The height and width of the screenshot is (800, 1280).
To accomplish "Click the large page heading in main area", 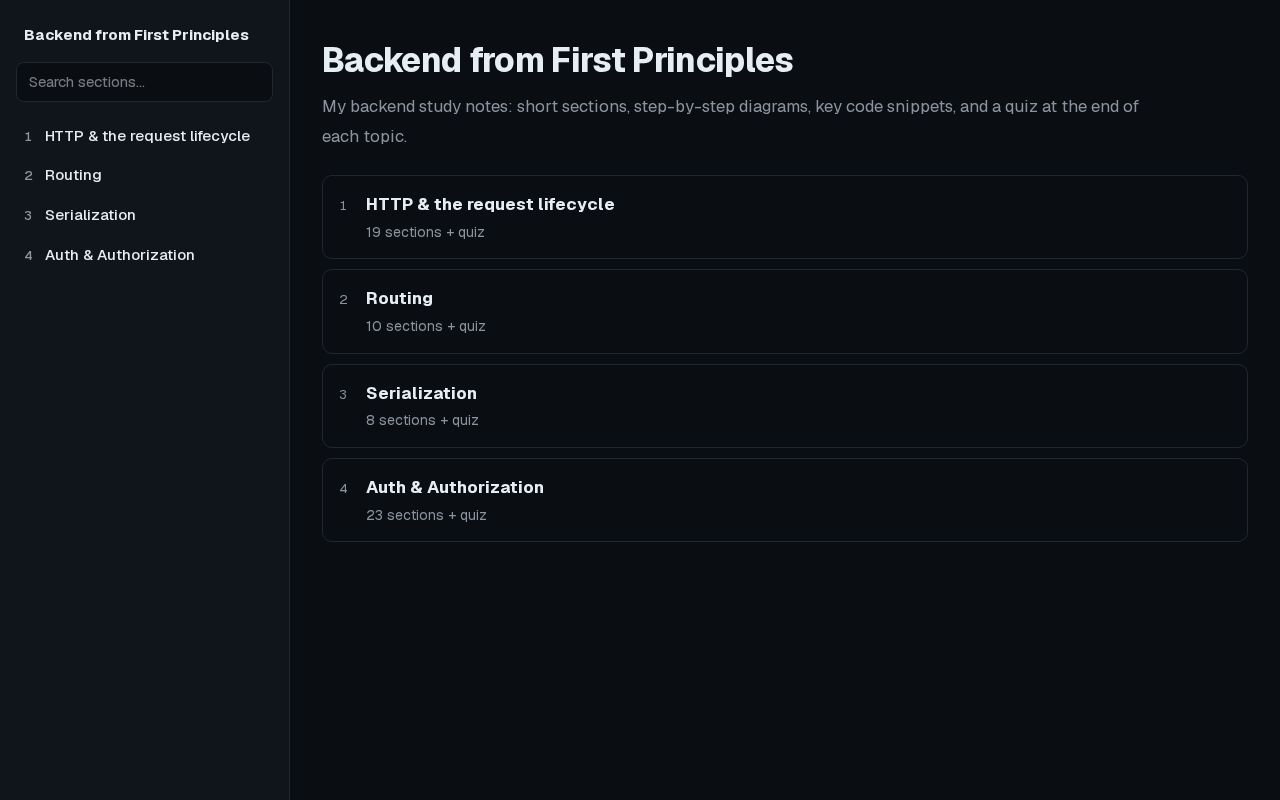I will point(557,60).
